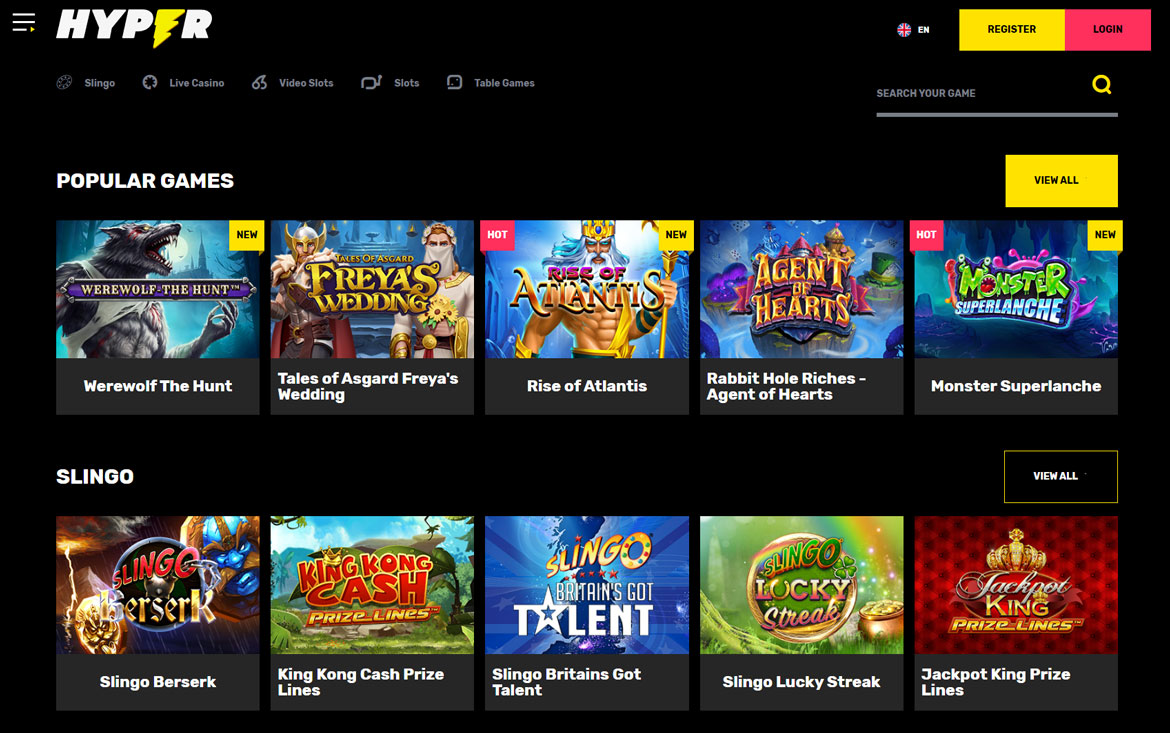Click the Slots machine icon
This screenshot has height=733, width=1170.
click(x=371, y=83)
